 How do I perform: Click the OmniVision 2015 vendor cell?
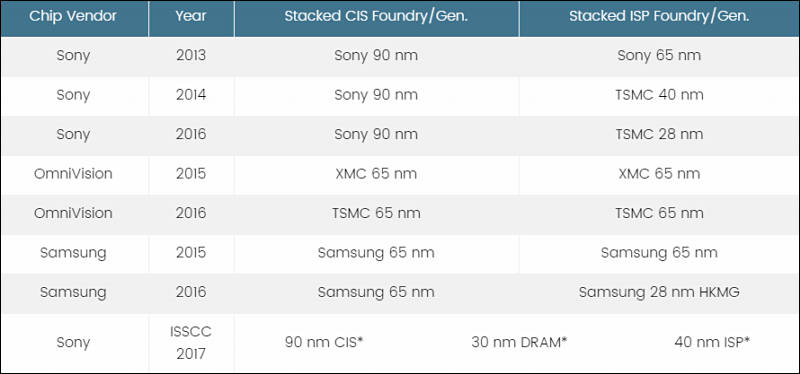coord(73,174)
